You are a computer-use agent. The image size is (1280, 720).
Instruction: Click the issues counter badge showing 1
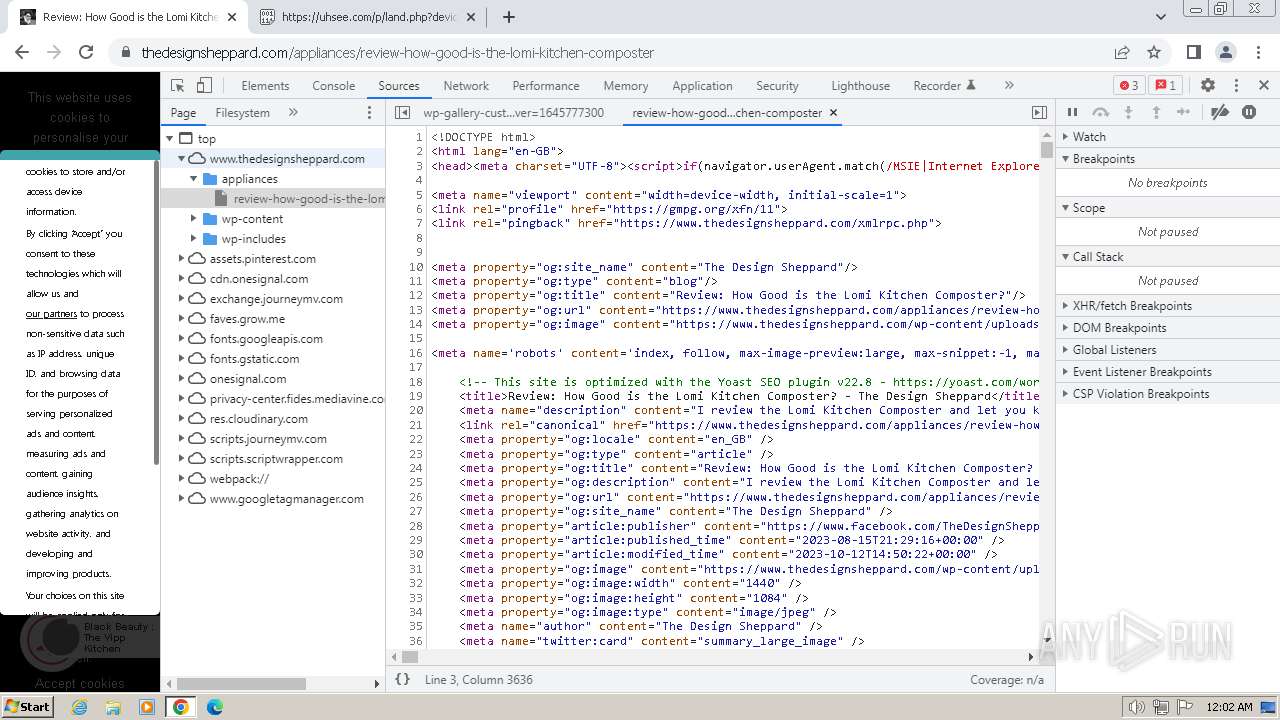pyautogui.click(x=1164, y=86)
